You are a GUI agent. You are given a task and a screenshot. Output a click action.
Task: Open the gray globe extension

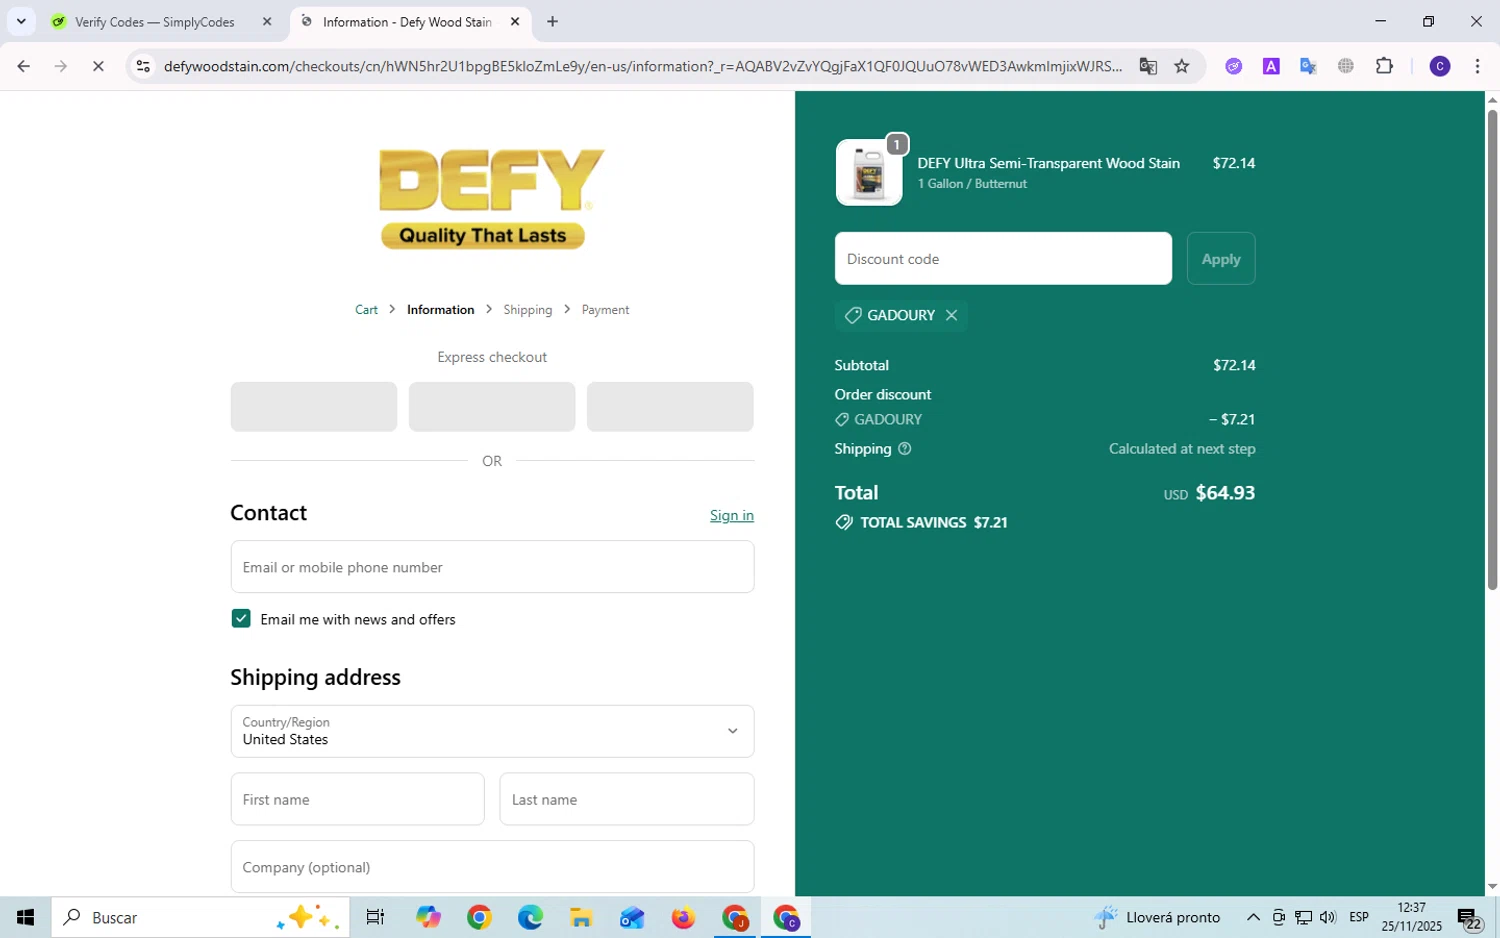point(1346,66)
